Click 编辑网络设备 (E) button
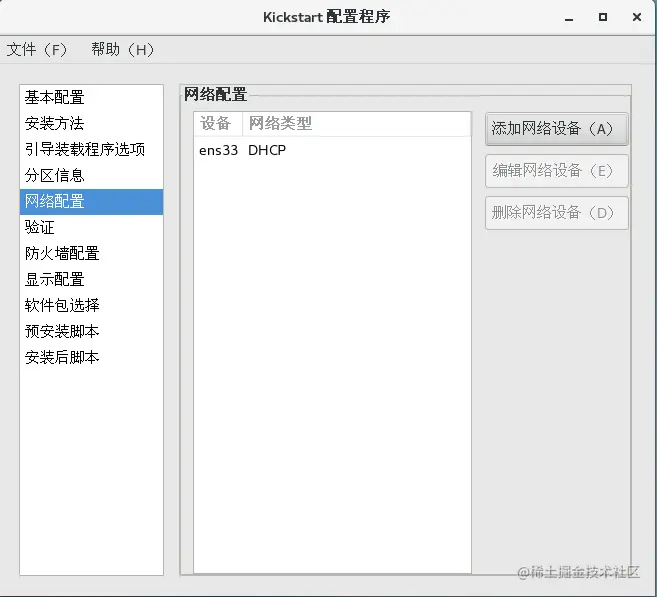 pos(556,171)
